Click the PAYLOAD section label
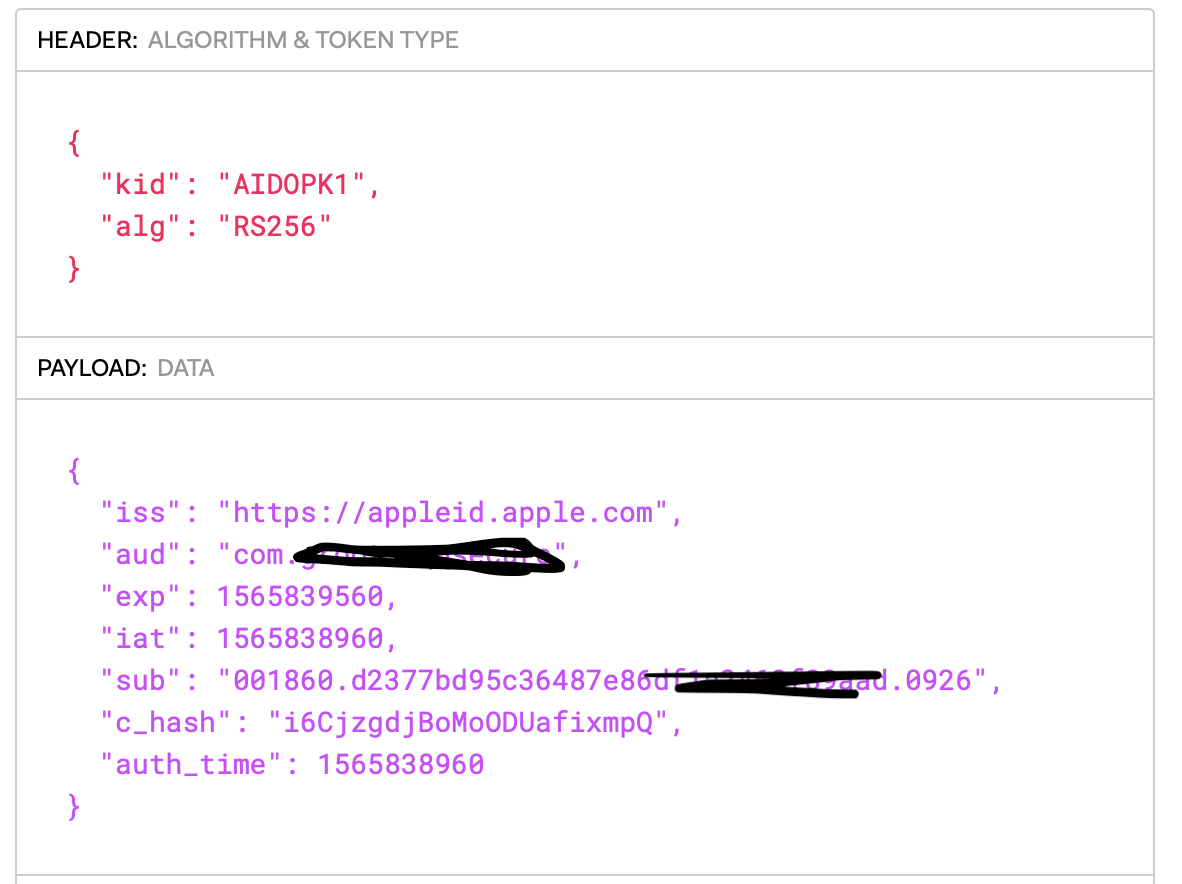Viewport: 1182px width, 884px height. (x=92, y=368)
